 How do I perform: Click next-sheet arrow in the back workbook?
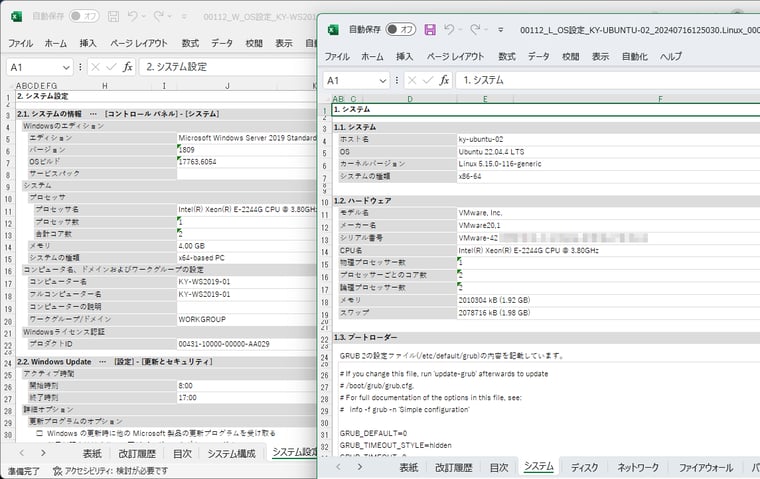point(44,453)
